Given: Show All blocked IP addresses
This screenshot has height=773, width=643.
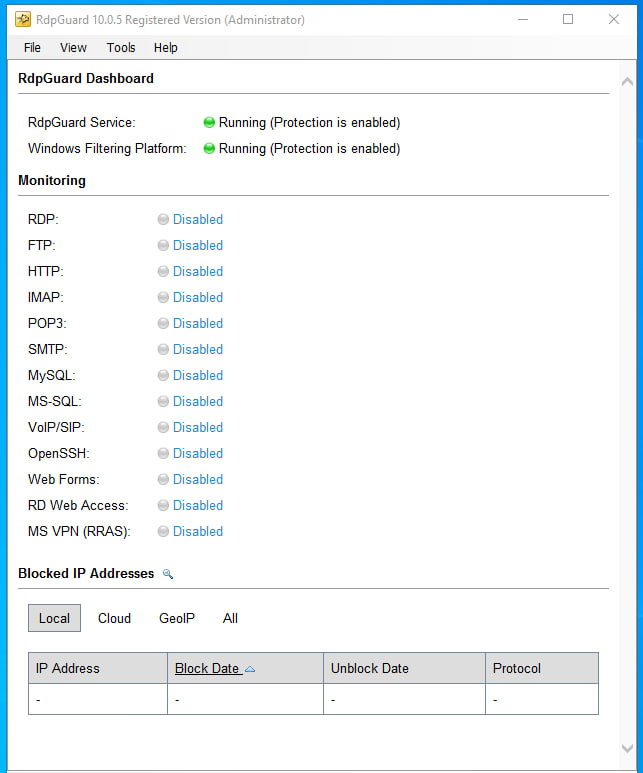Looking at the screenshot, I should click(x=230, y=618).
